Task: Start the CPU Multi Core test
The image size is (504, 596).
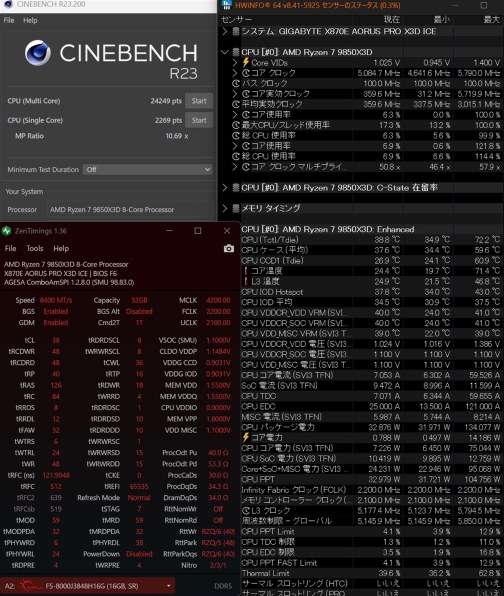Action: point(199,101)
